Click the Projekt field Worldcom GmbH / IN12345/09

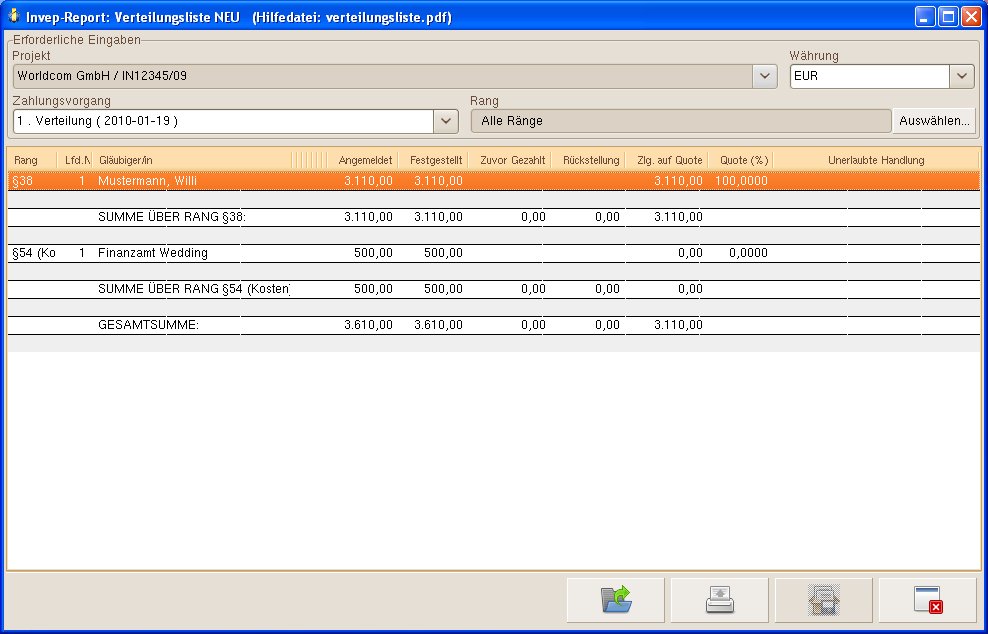382,76
